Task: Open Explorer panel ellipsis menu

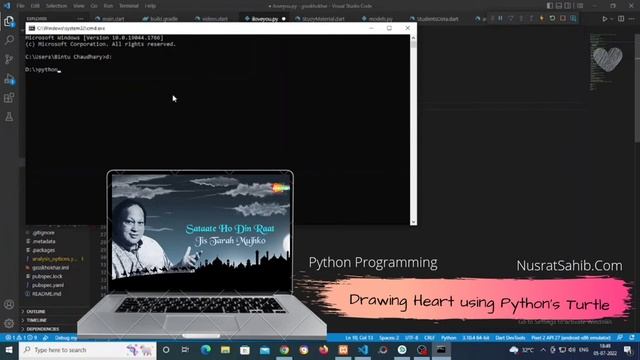Action: (x=80, y=19)
